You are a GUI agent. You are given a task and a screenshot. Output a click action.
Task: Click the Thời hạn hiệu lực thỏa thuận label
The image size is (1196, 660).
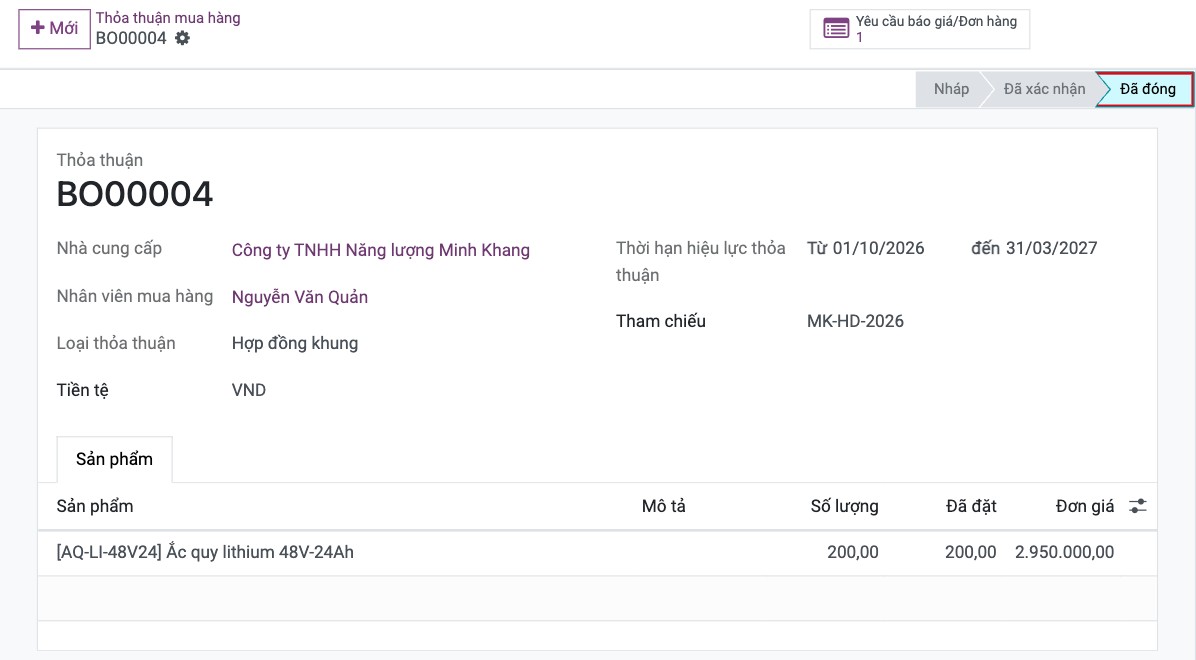[700, 262]
